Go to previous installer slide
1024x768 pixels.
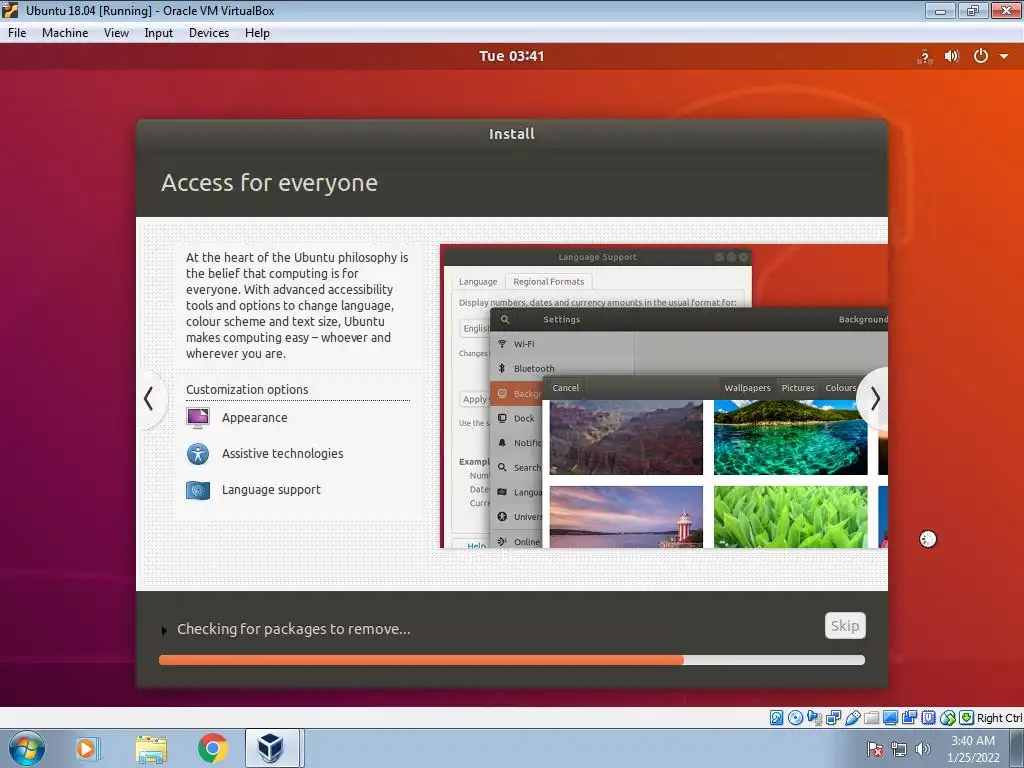150,398
